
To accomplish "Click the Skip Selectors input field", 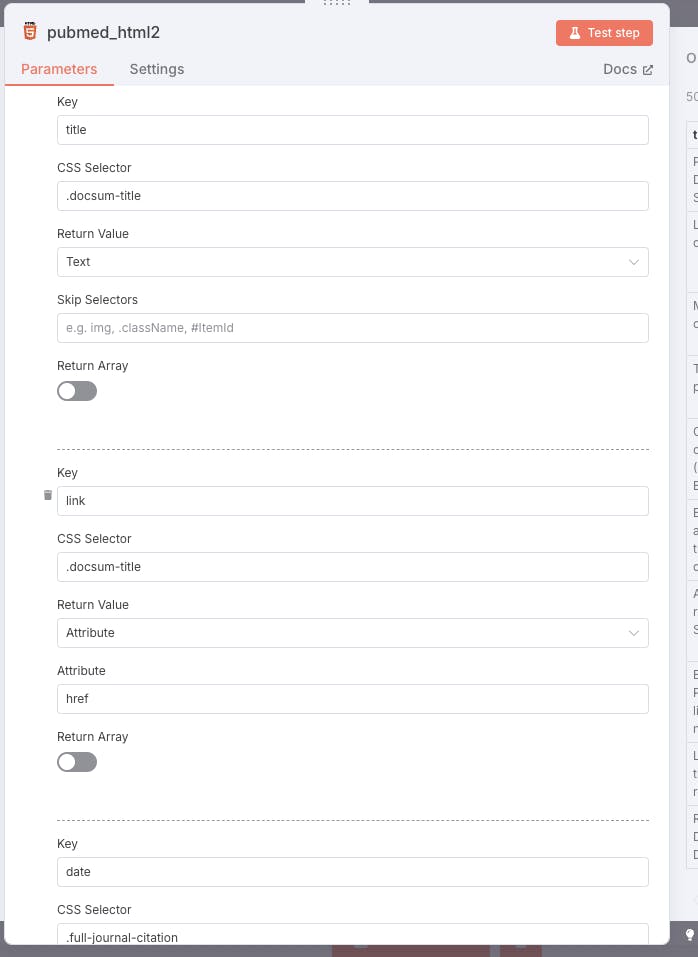I will 352,328.
